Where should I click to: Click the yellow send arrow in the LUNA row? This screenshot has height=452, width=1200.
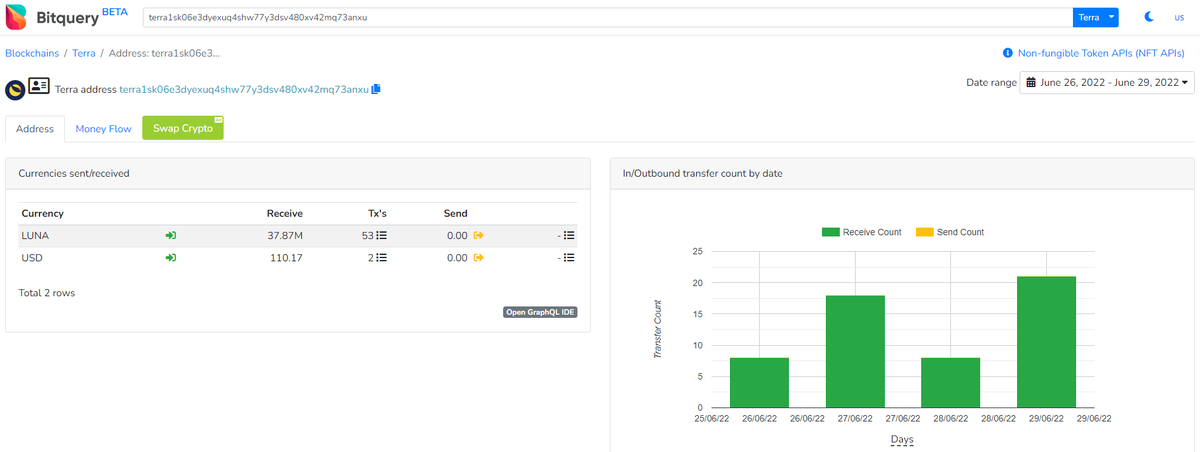coord(478,236)
